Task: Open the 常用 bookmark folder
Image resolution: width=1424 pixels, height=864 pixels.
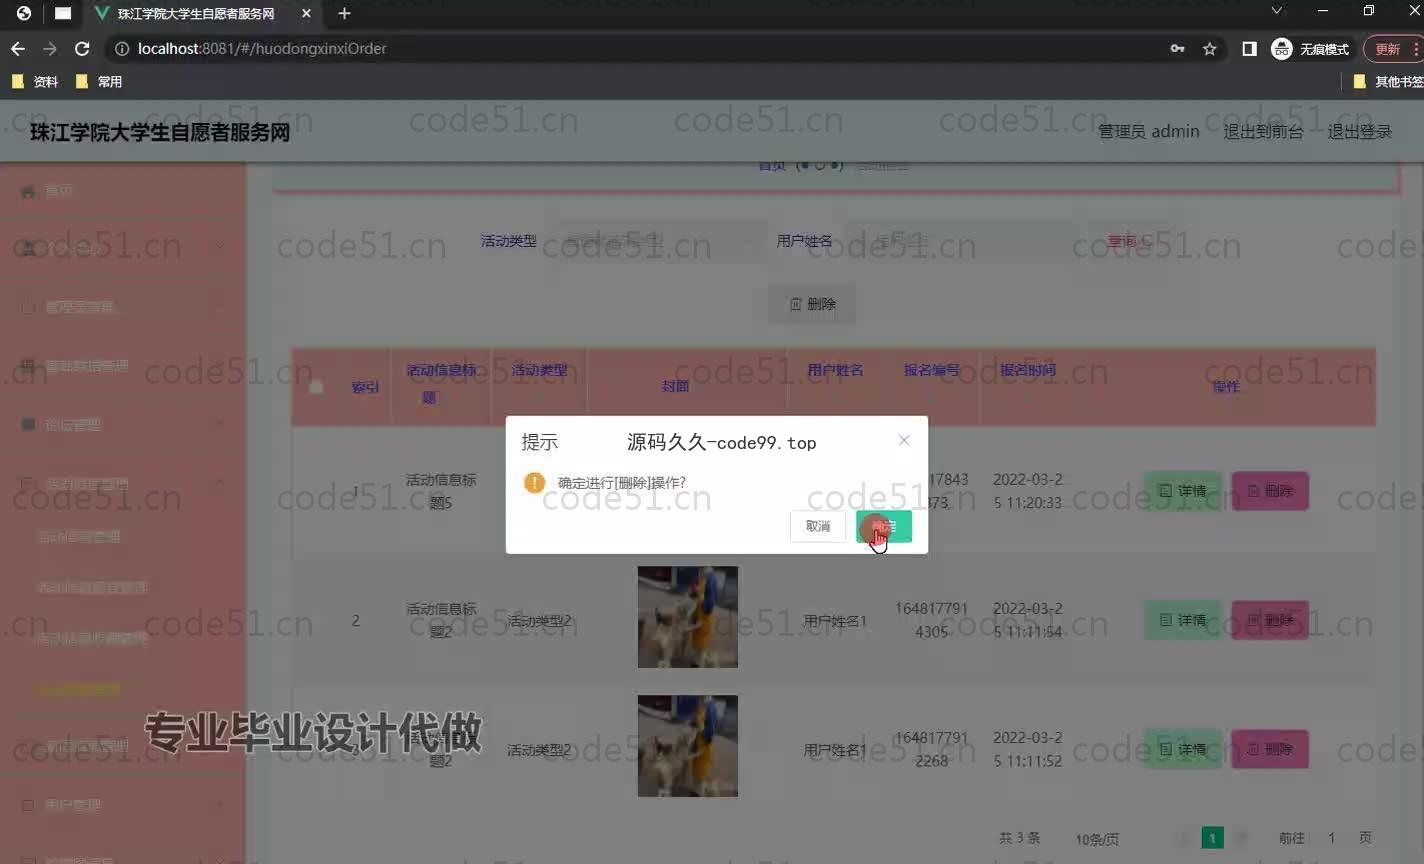Action: tap(99, 82)
